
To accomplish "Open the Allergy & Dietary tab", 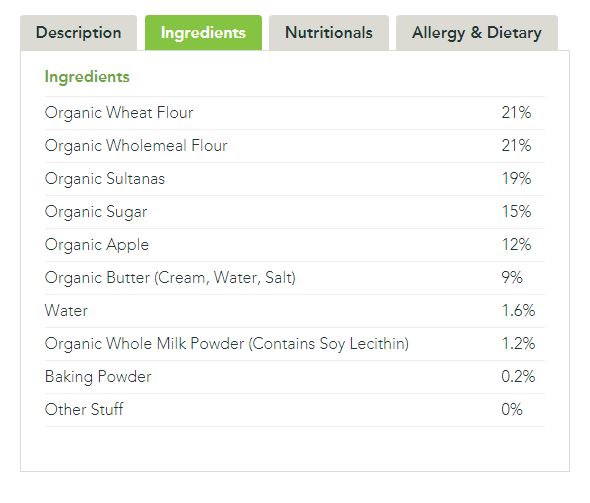I will tap(477, 33).
